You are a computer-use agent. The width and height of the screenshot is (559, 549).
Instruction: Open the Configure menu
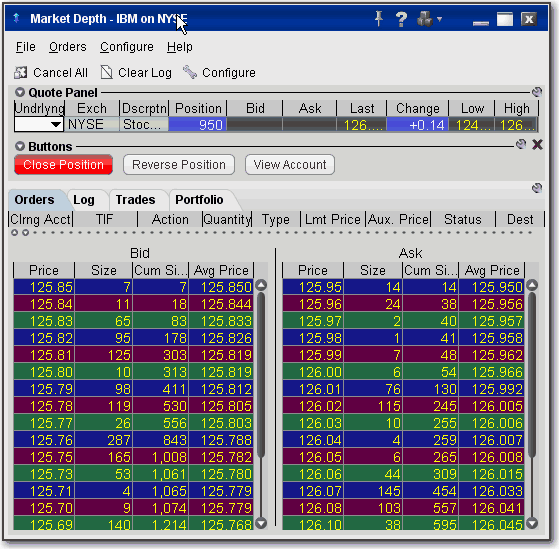tap(127, 47)
